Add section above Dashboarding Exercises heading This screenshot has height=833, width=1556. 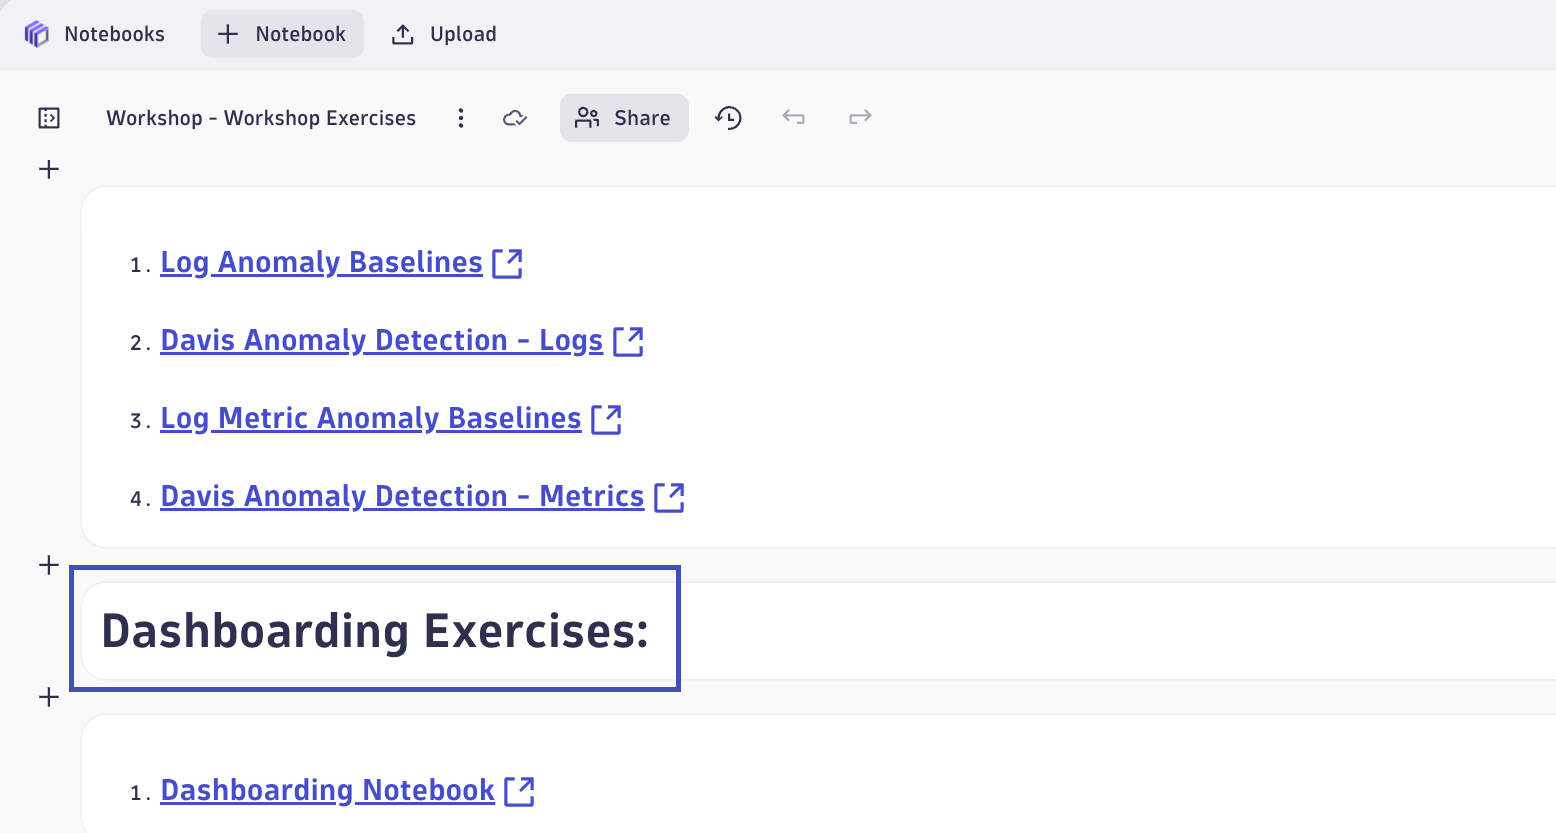coord(49,565)
